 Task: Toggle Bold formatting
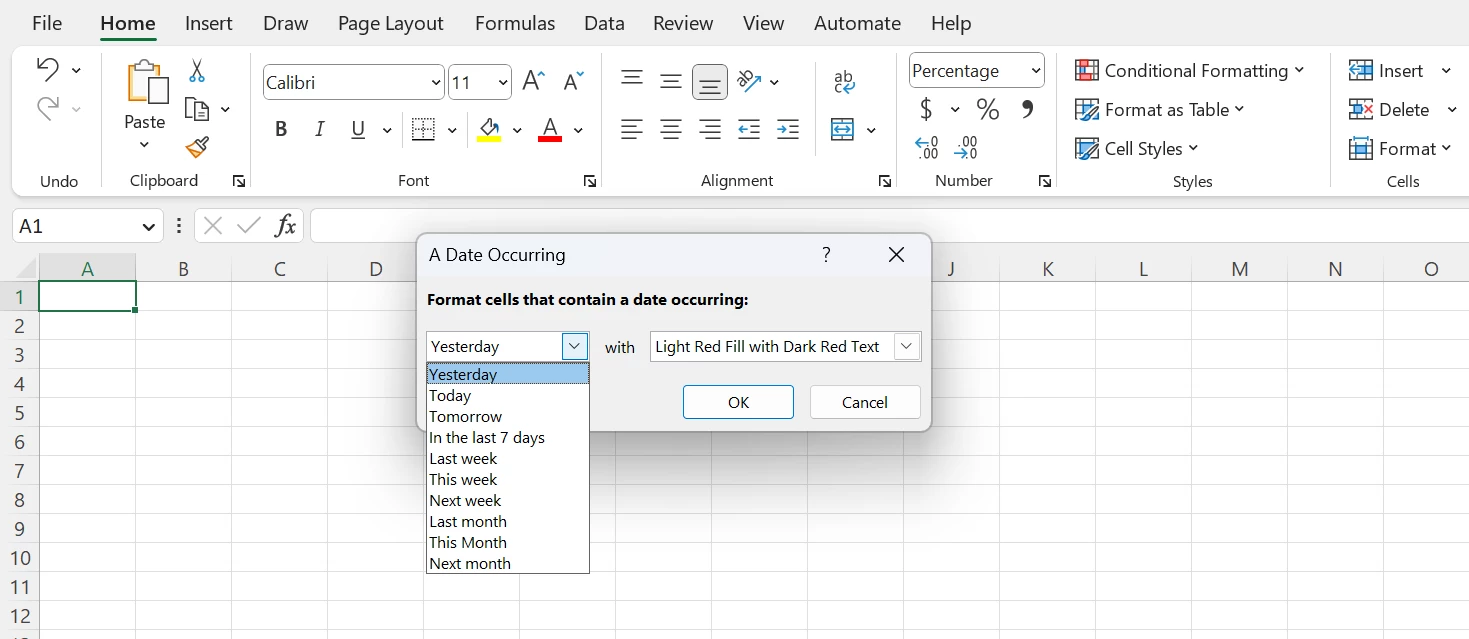coord(281,130)
